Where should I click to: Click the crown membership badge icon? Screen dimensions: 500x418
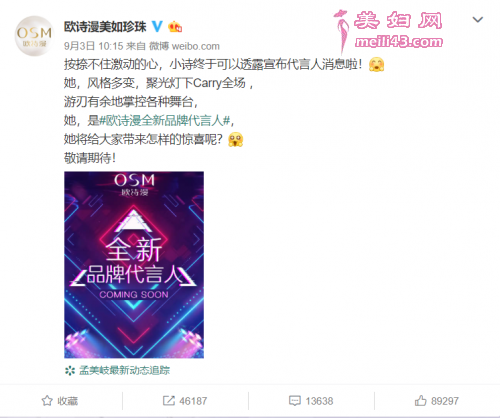pyautogui.click(x=175, y=26)
